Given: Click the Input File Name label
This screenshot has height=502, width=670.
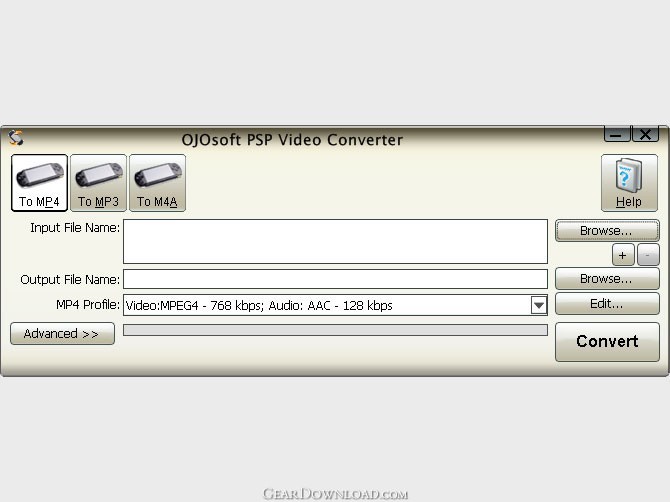Looking at the screenshot, I should [75, 228].
